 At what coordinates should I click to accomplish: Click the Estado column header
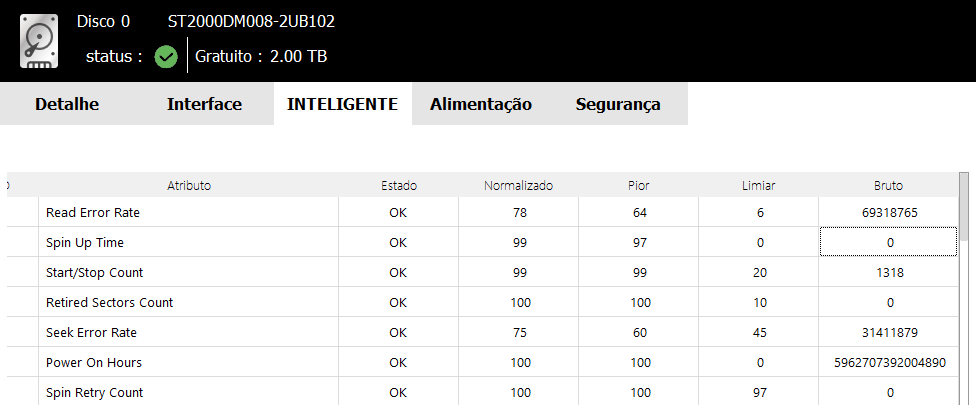(399, 185)
